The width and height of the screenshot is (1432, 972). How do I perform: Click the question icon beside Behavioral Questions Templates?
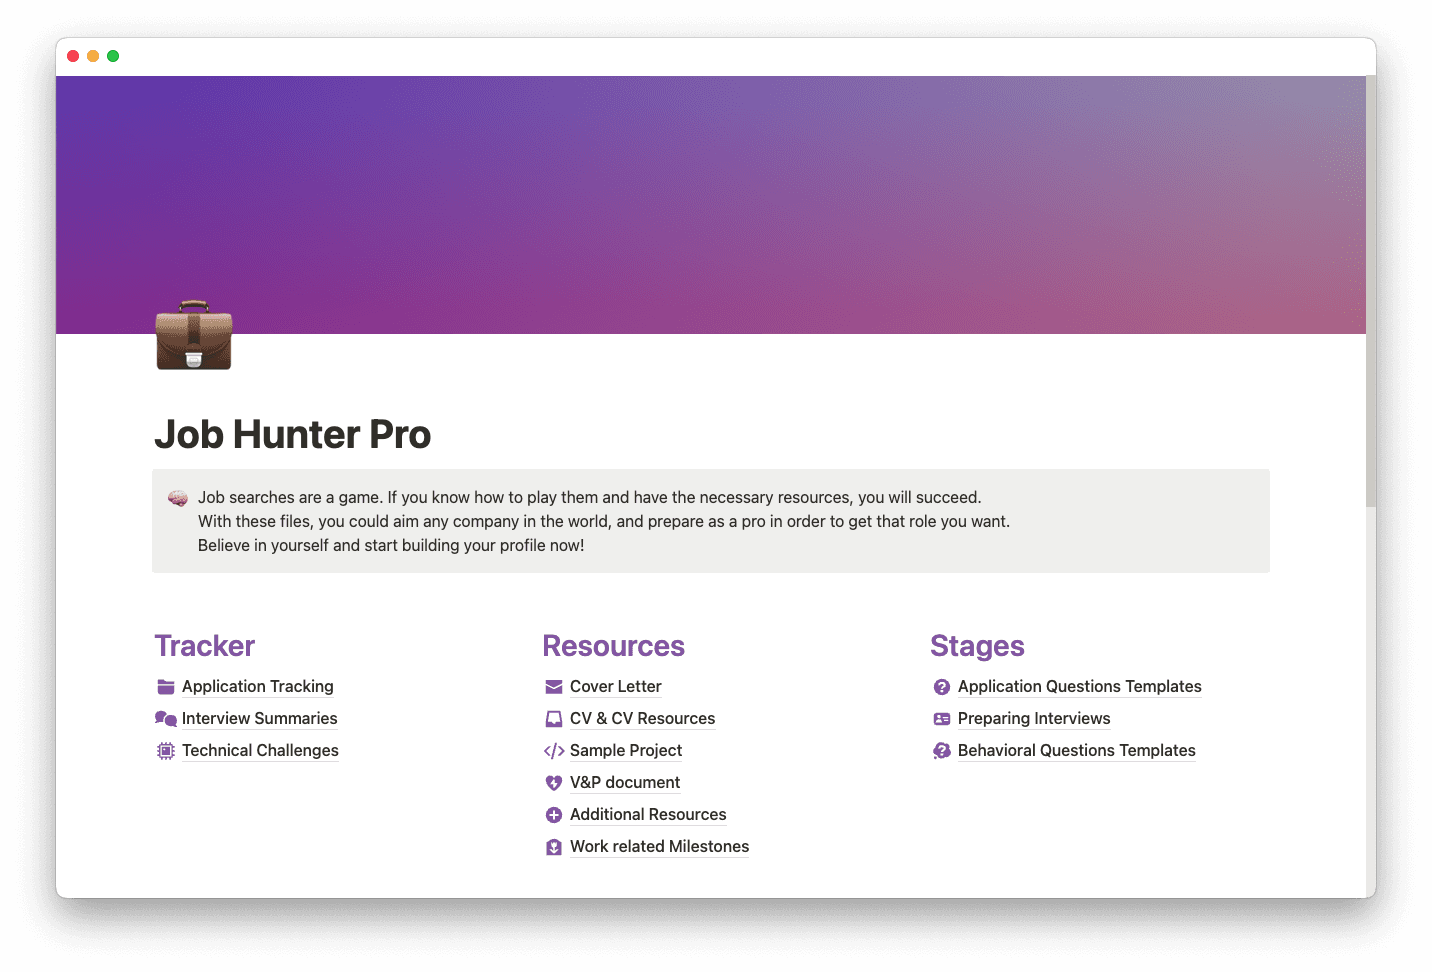pos(942,751)
